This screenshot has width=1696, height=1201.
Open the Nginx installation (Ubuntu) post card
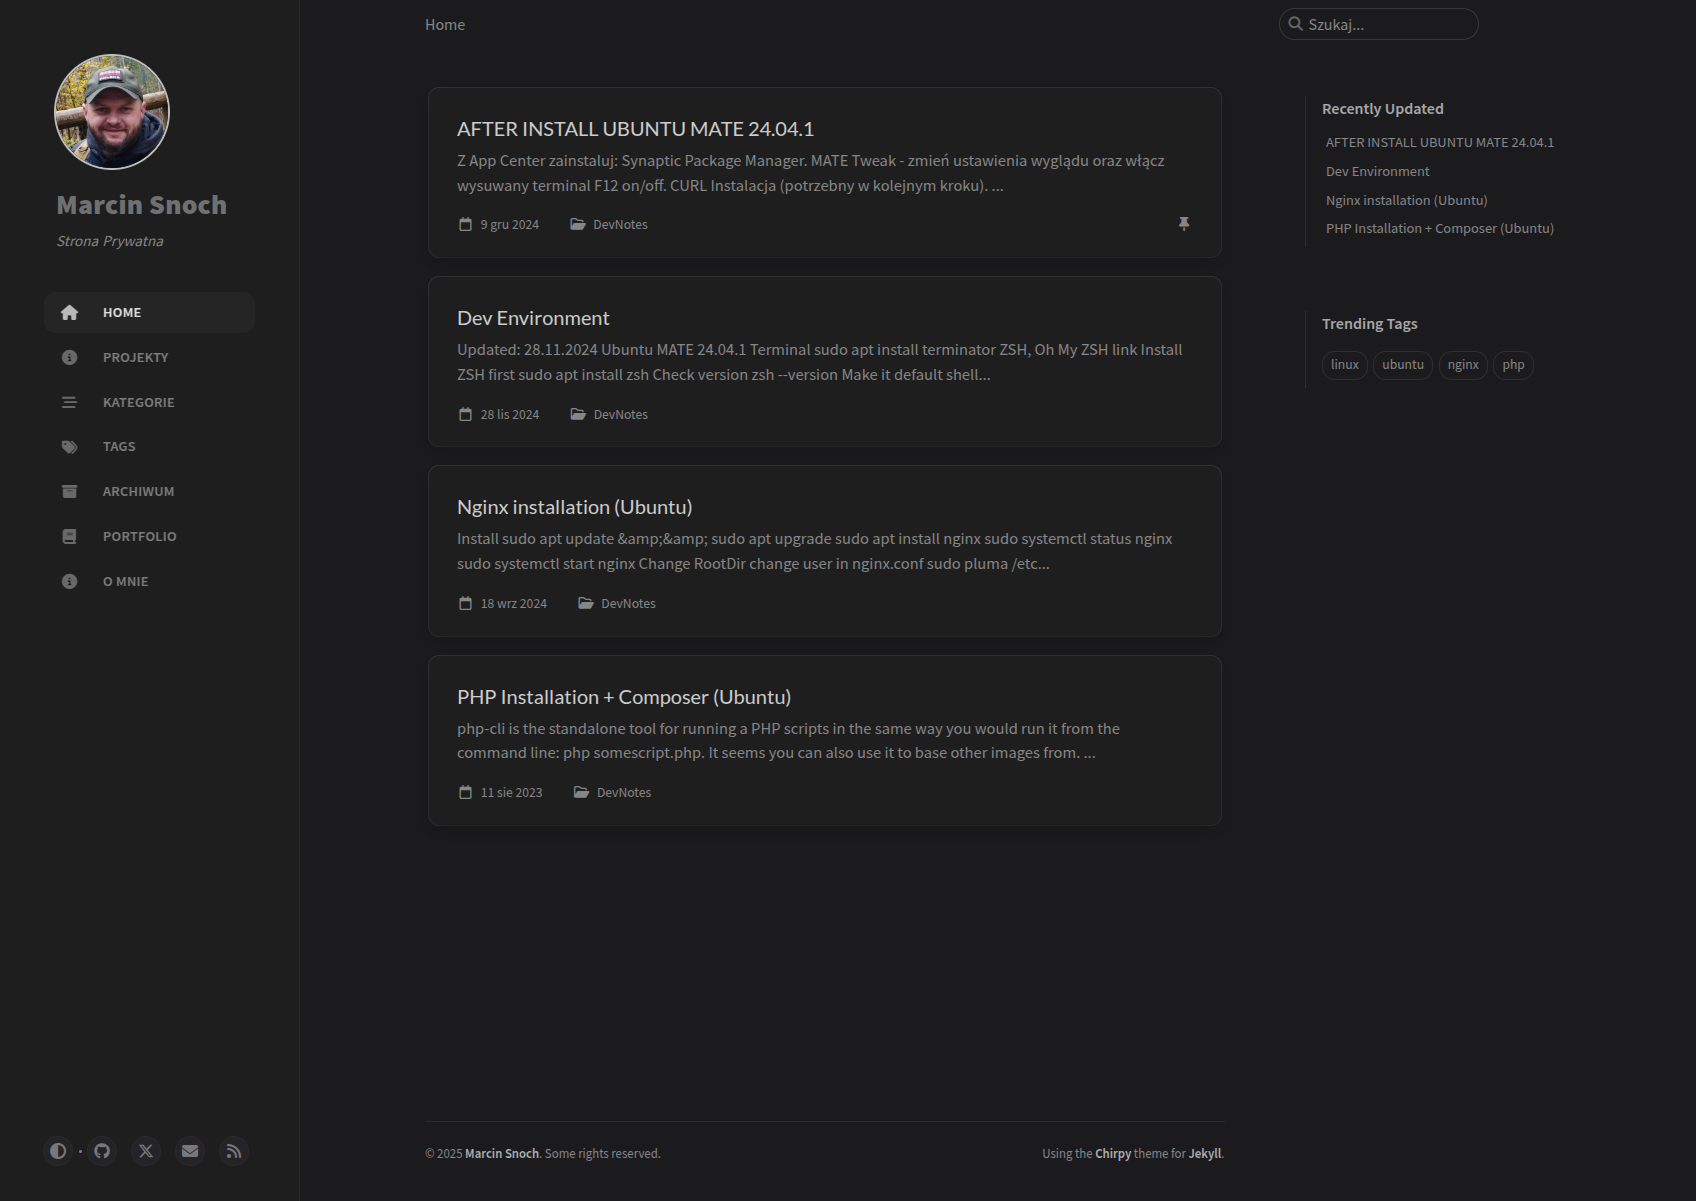(x=574, y=508)
